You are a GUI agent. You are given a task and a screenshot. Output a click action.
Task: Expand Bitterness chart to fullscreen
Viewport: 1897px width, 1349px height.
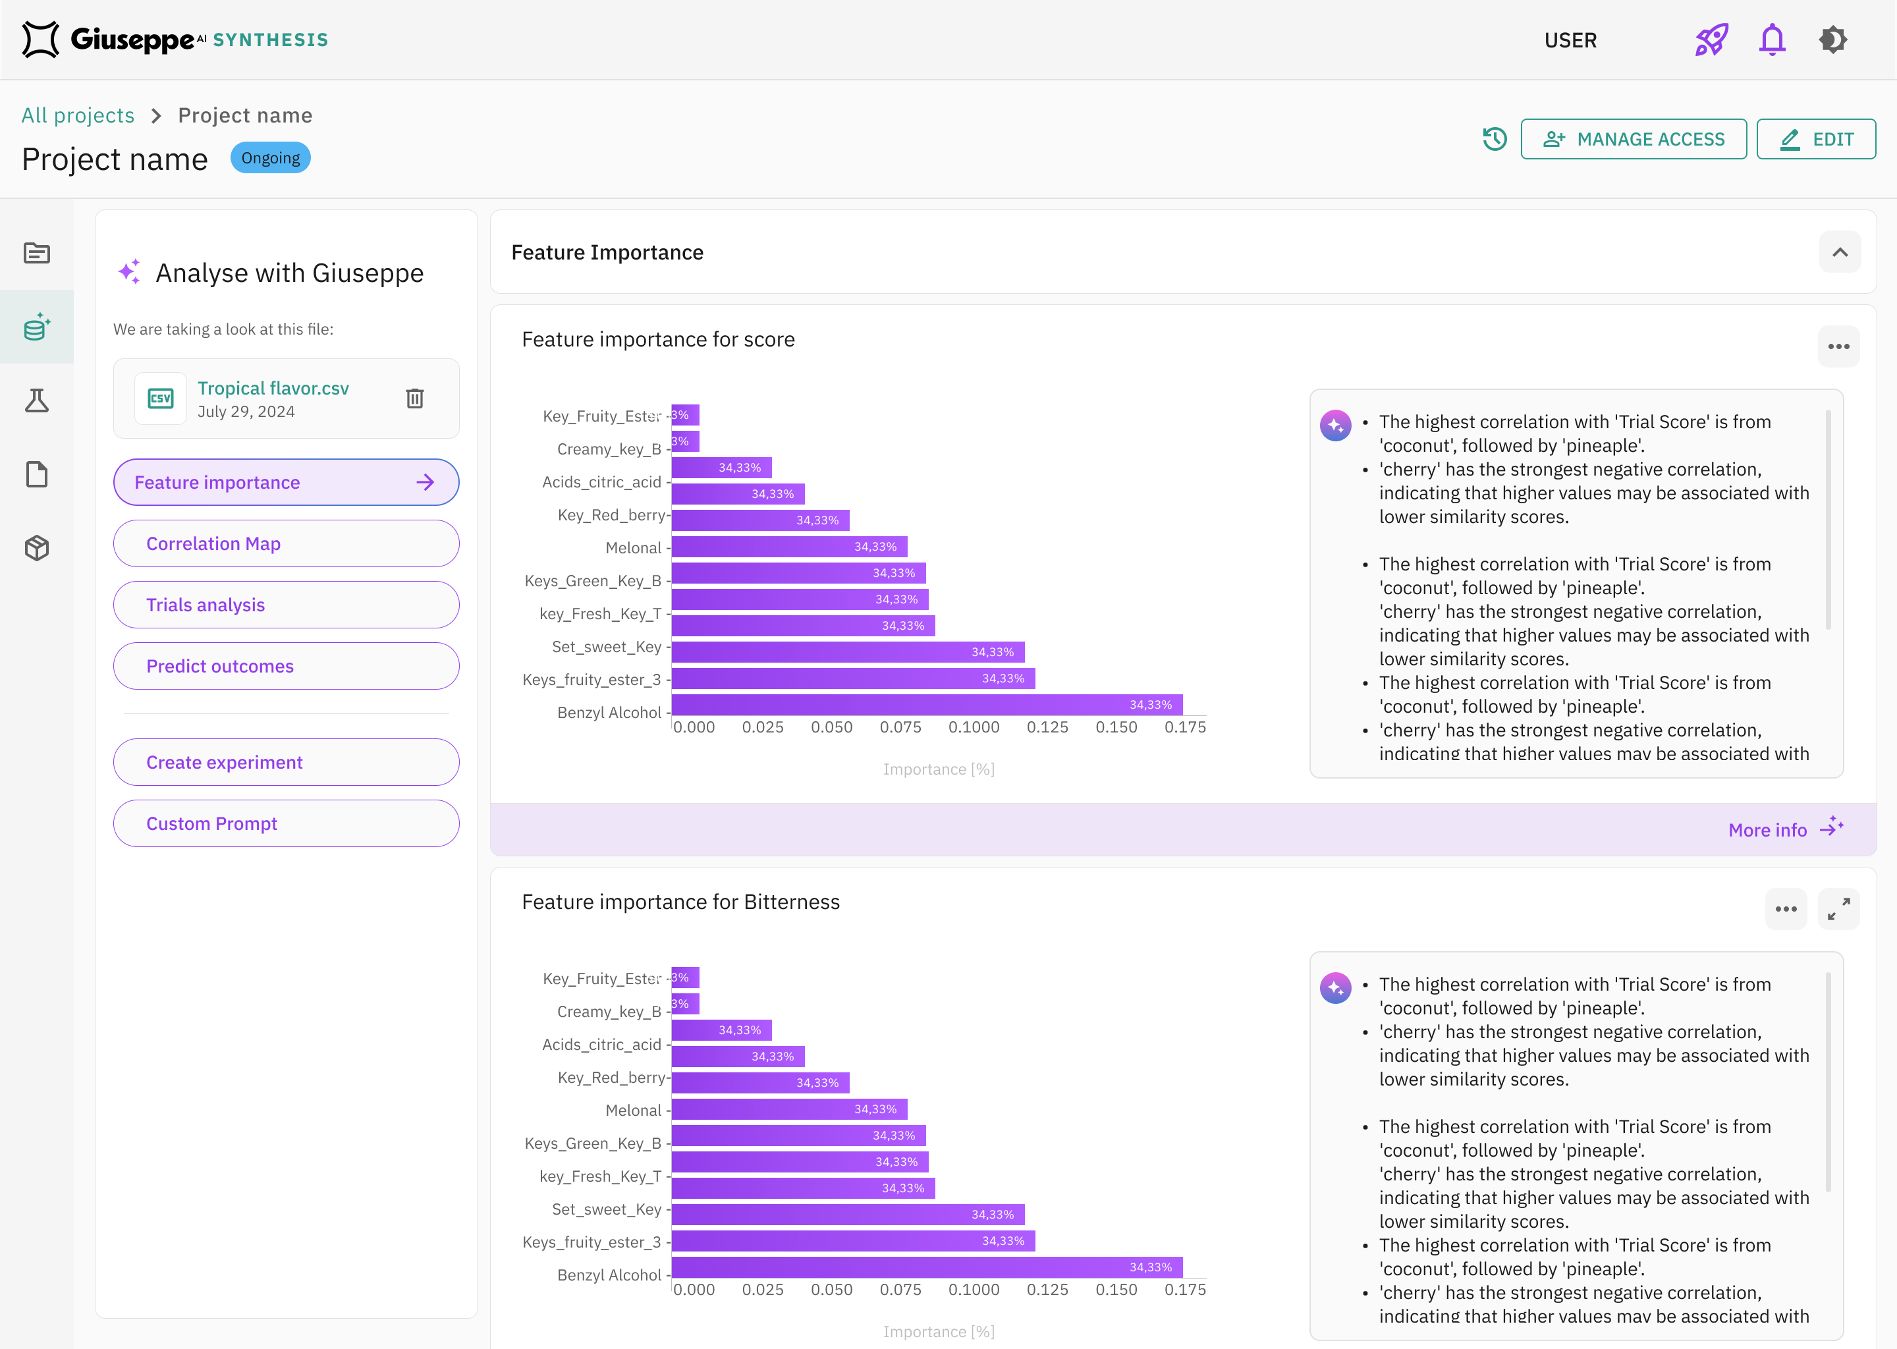click(x=1839, y=909)
